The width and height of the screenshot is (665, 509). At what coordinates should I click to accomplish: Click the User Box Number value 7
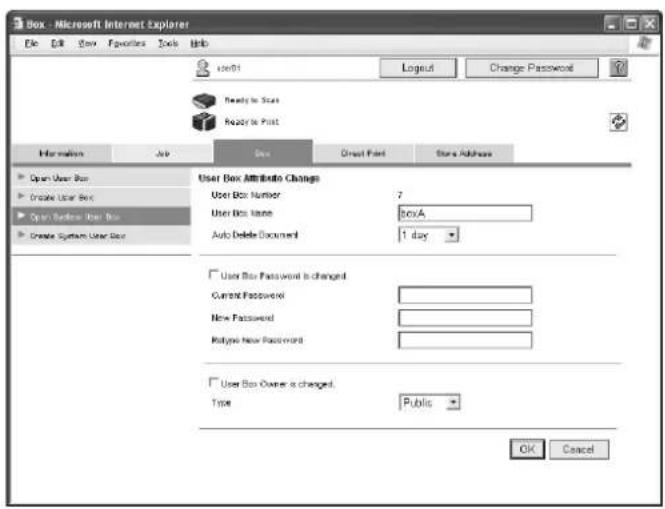pyautogui.click(x=400, y=195)
